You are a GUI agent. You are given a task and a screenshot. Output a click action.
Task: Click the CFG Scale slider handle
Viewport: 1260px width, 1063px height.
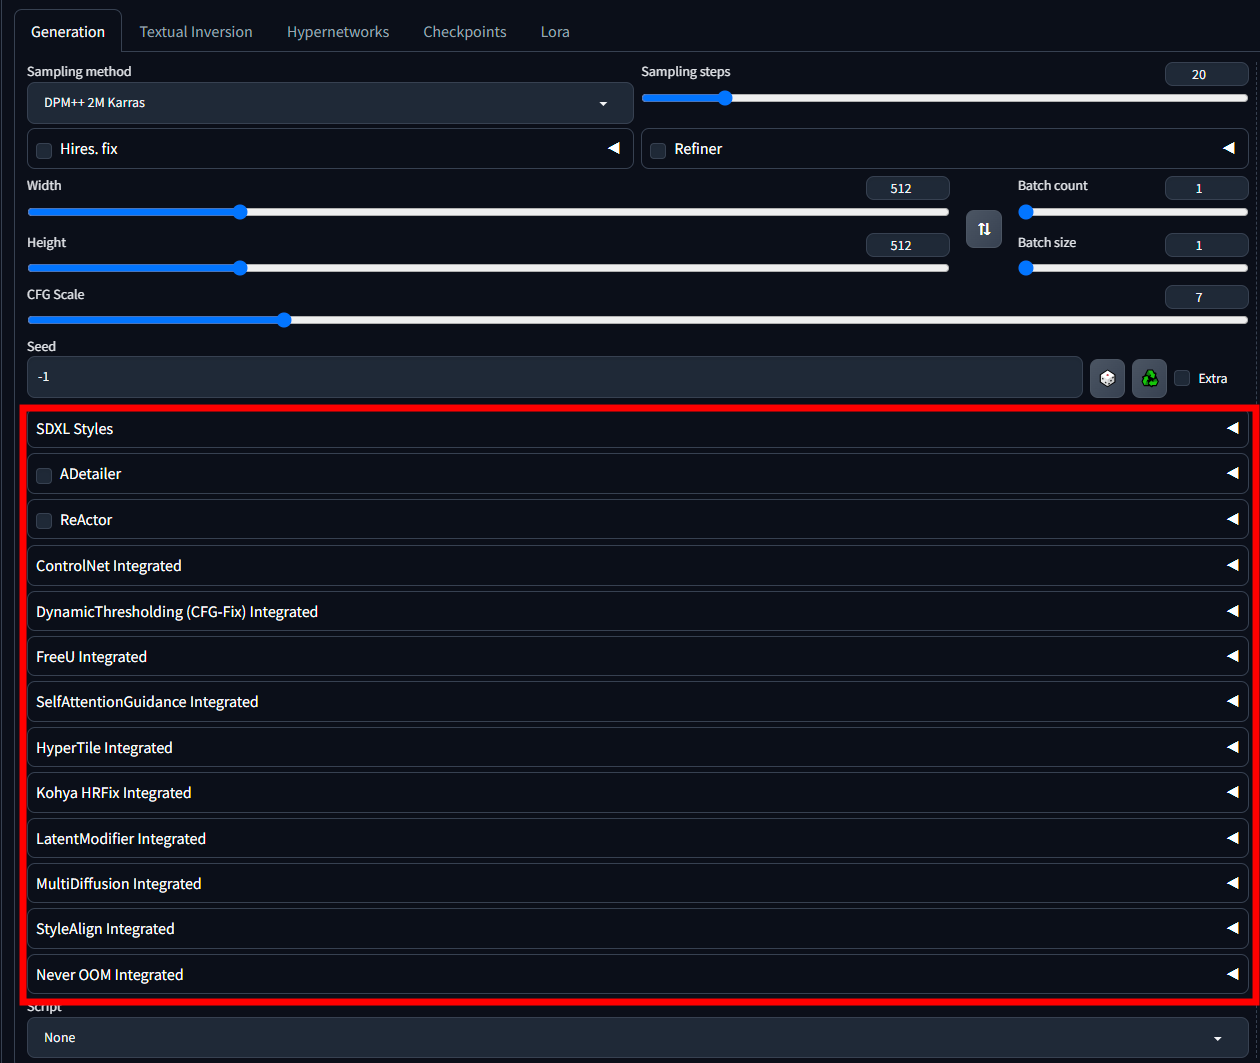pyautogui.click(x=283, y=320)
